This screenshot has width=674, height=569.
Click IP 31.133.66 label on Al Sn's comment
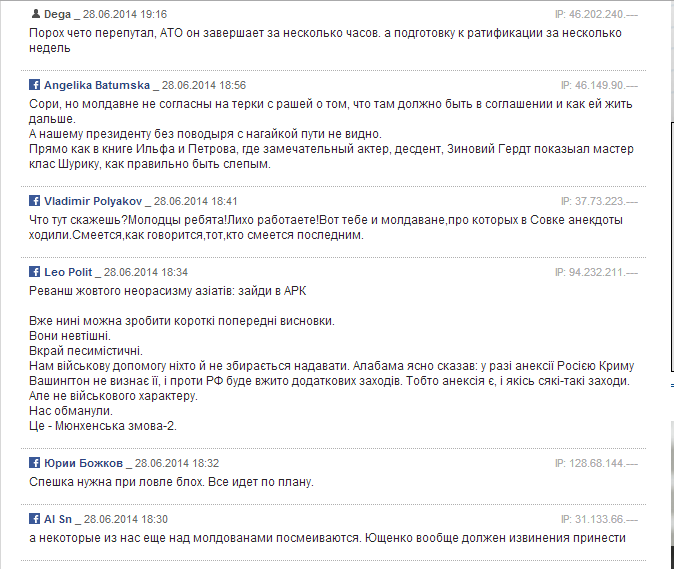tap(599, 519)
